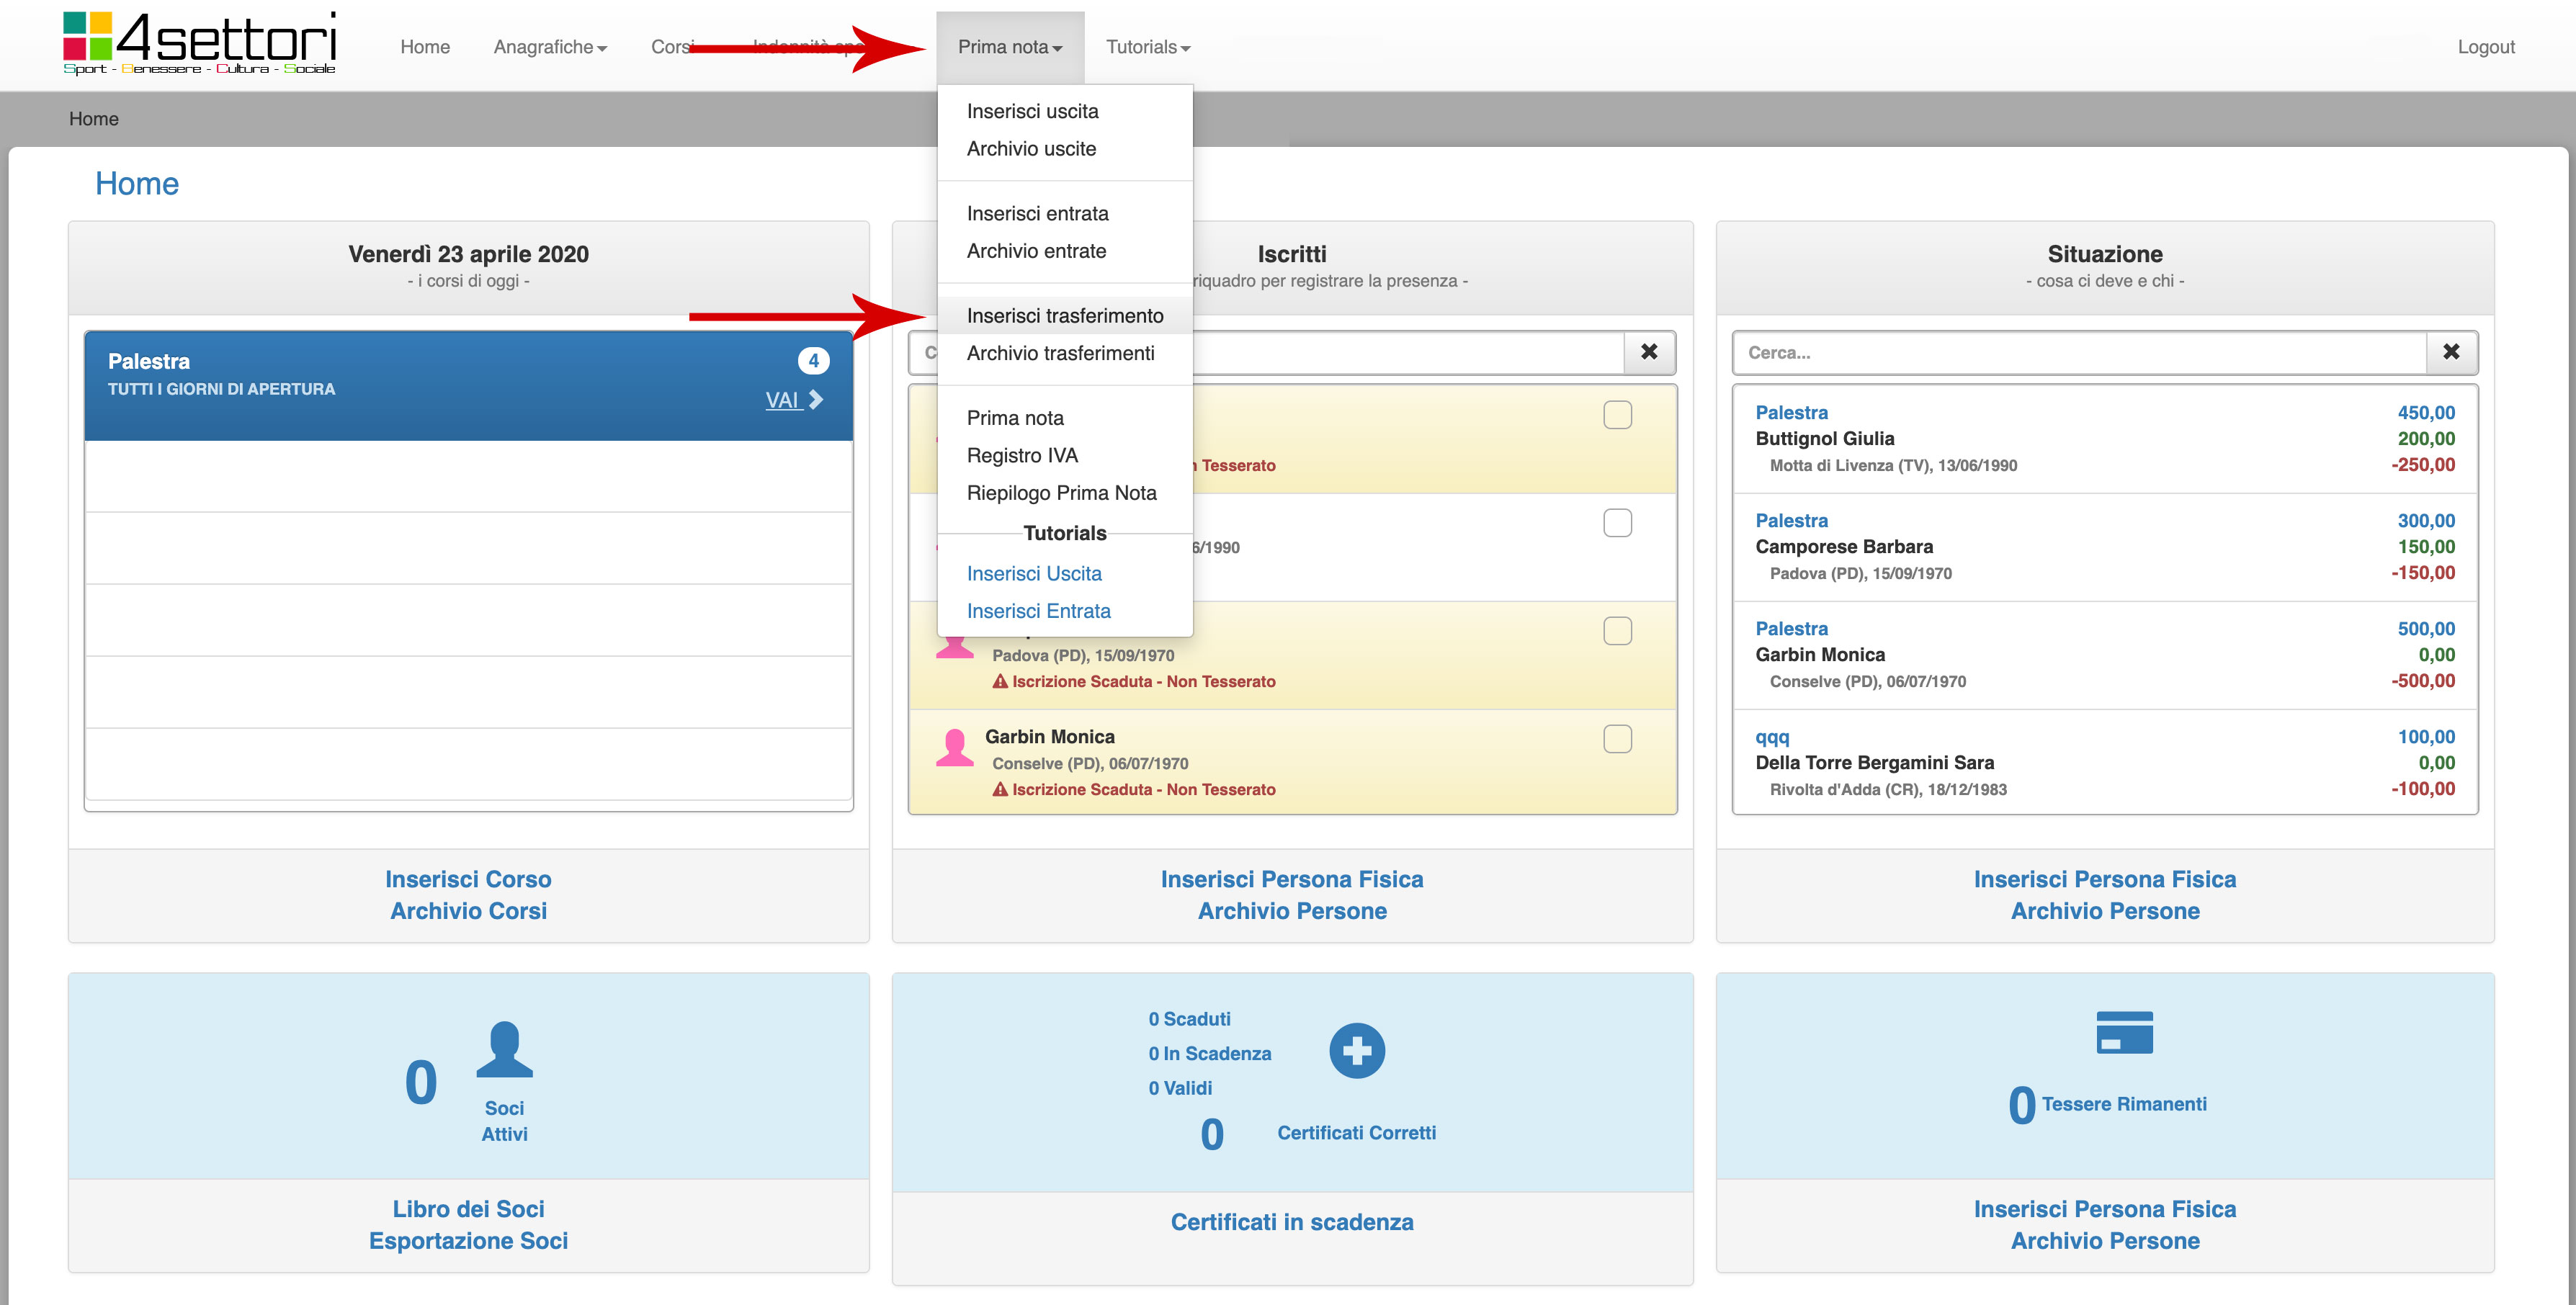
Task: Click Logout in the top bar
Action: pyautogui.click(x=2485, y=47)
